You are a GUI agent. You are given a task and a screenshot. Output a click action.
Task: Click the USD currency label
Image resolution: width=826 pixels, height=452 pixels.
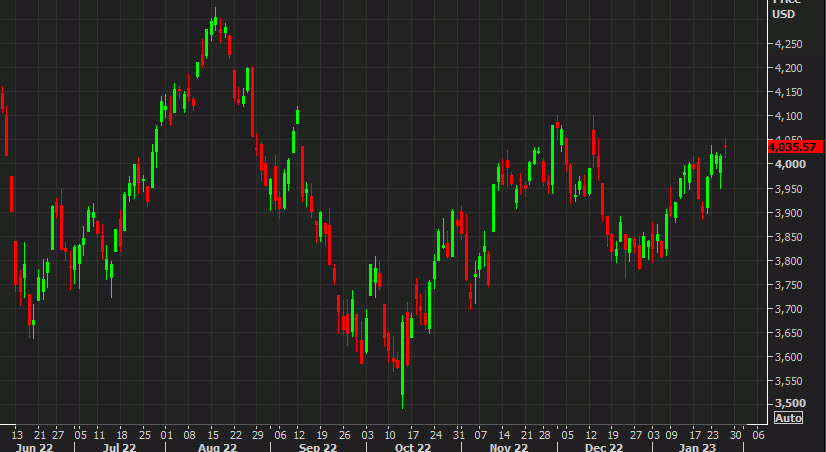point(783,14)
